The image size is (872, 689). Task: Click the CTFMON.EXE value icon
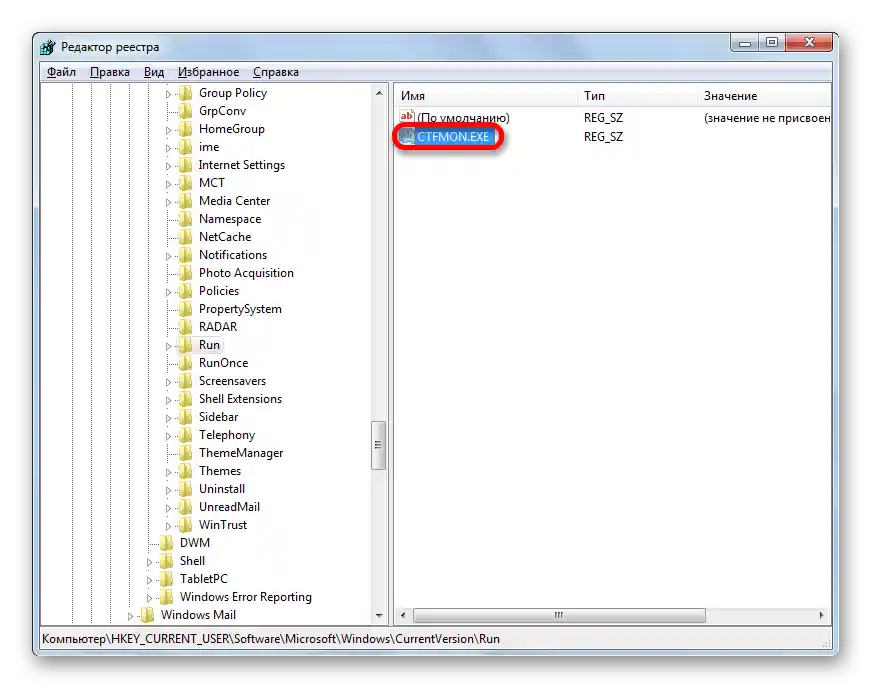[x=407, y=136]
